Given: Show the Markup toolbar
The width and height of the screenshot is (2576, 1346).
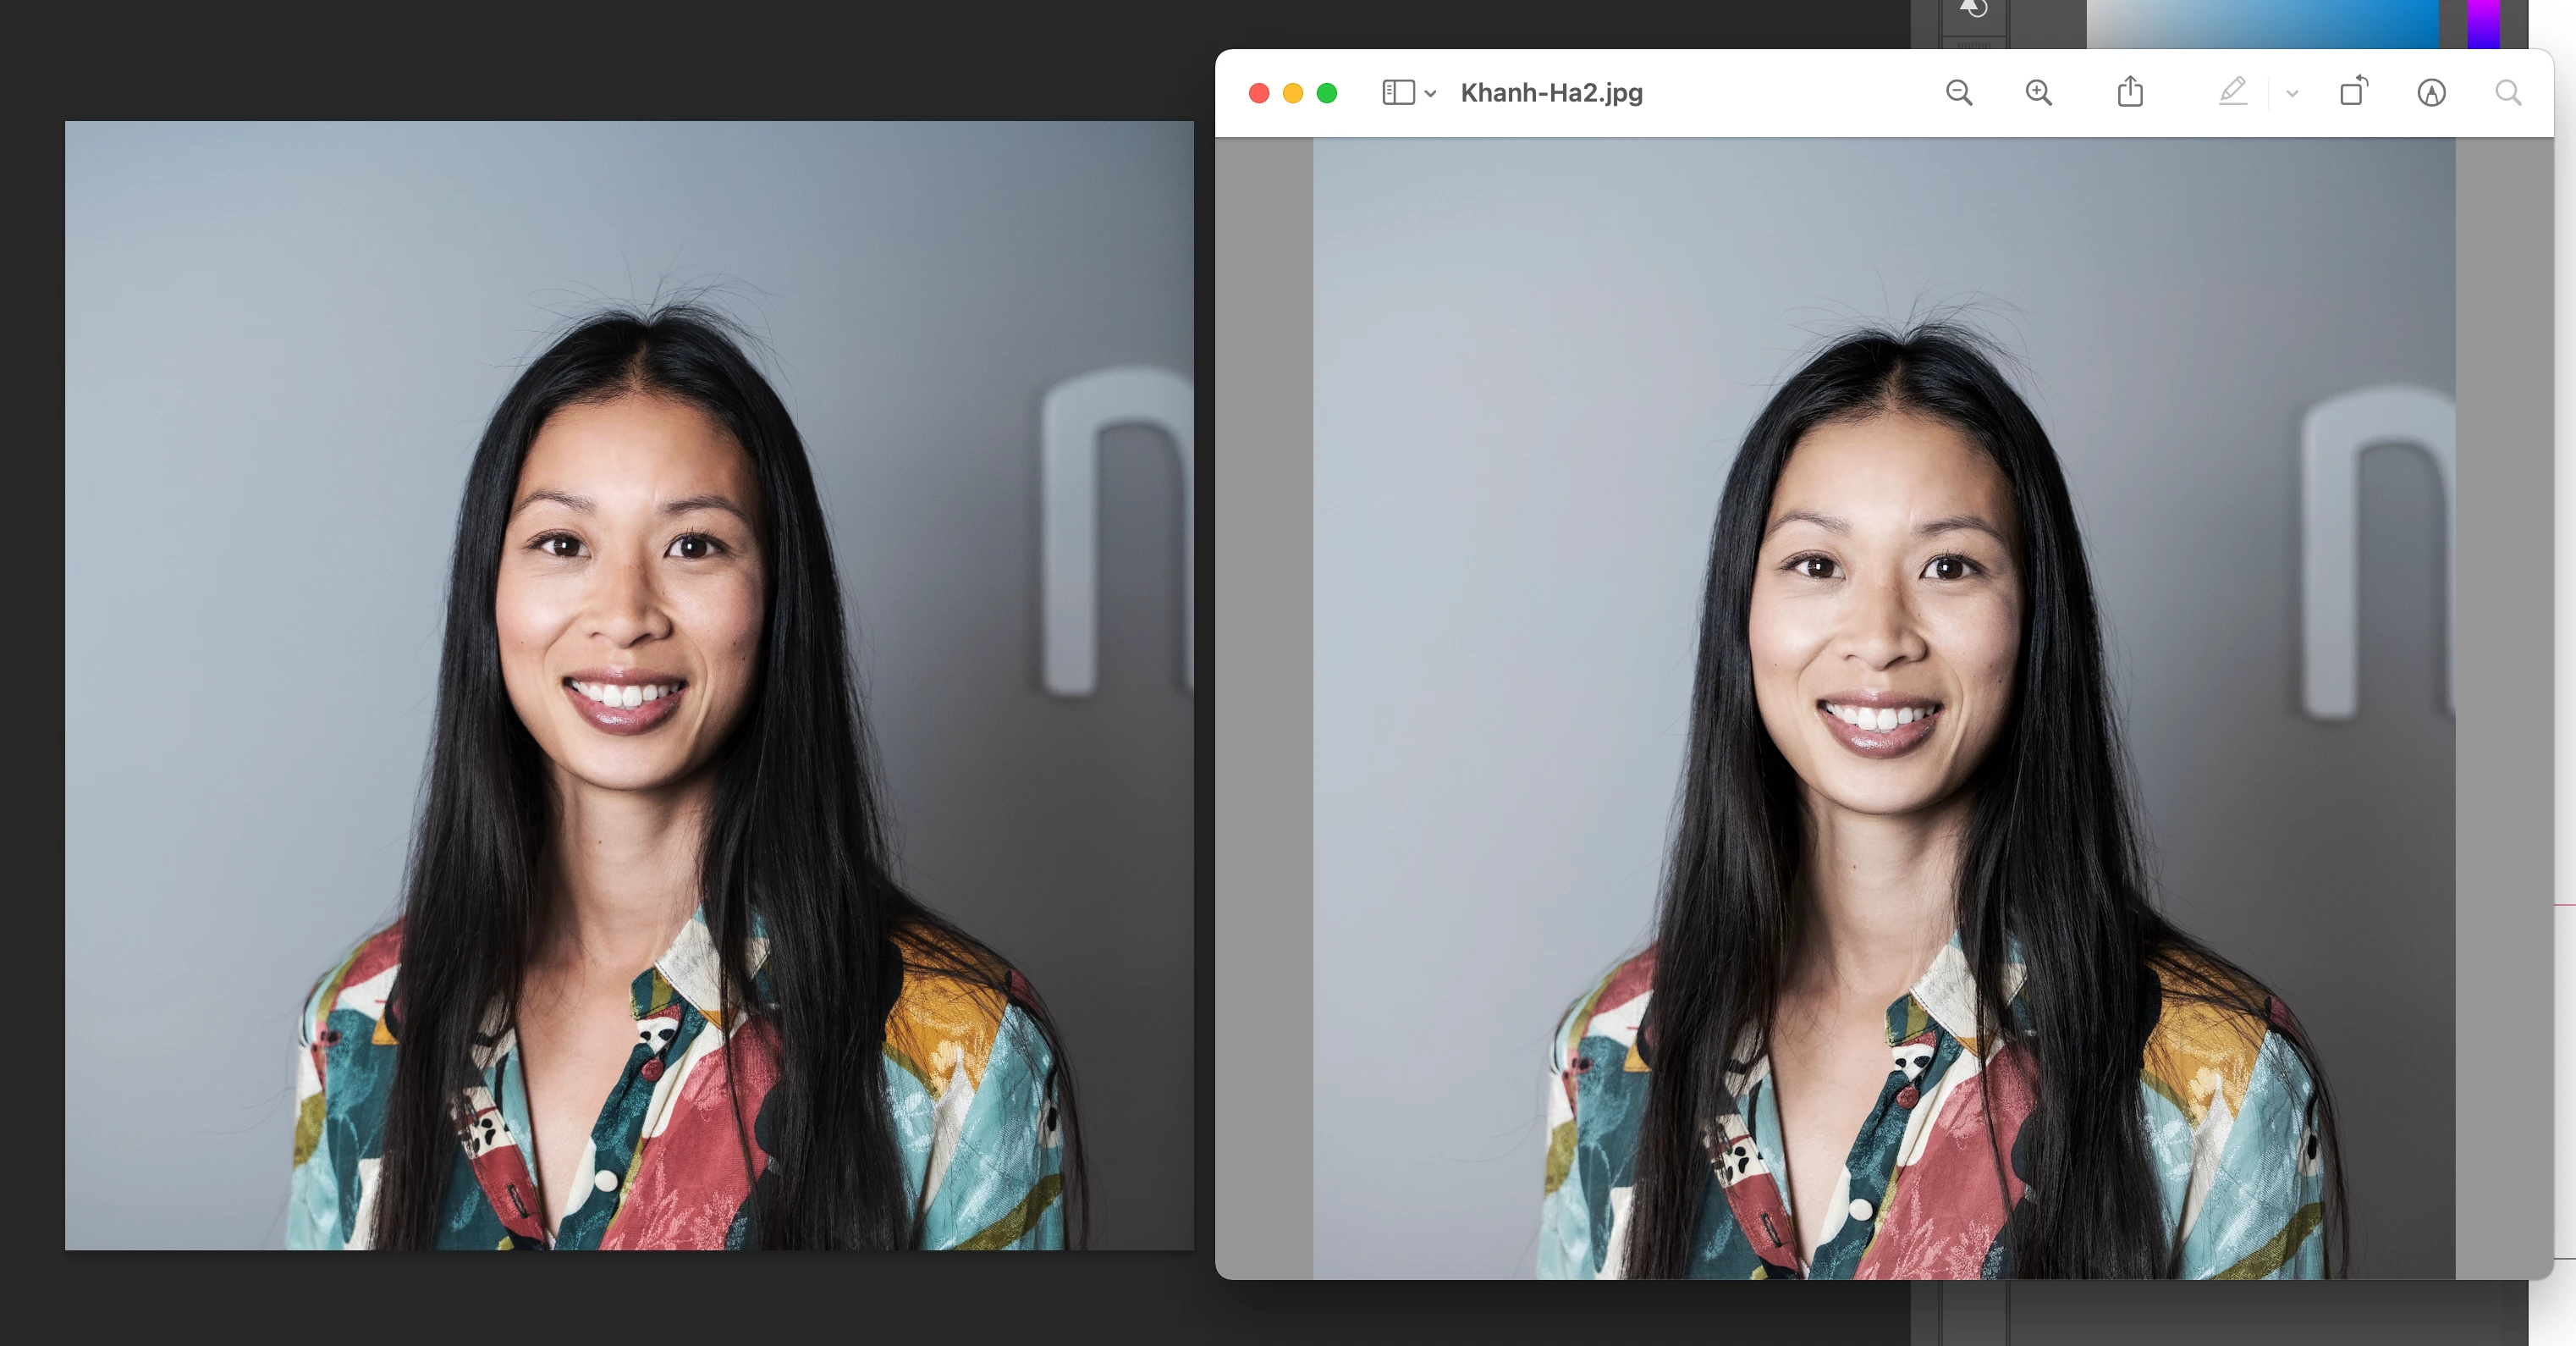Looking at the screenshot, I should click(2431, 93).
